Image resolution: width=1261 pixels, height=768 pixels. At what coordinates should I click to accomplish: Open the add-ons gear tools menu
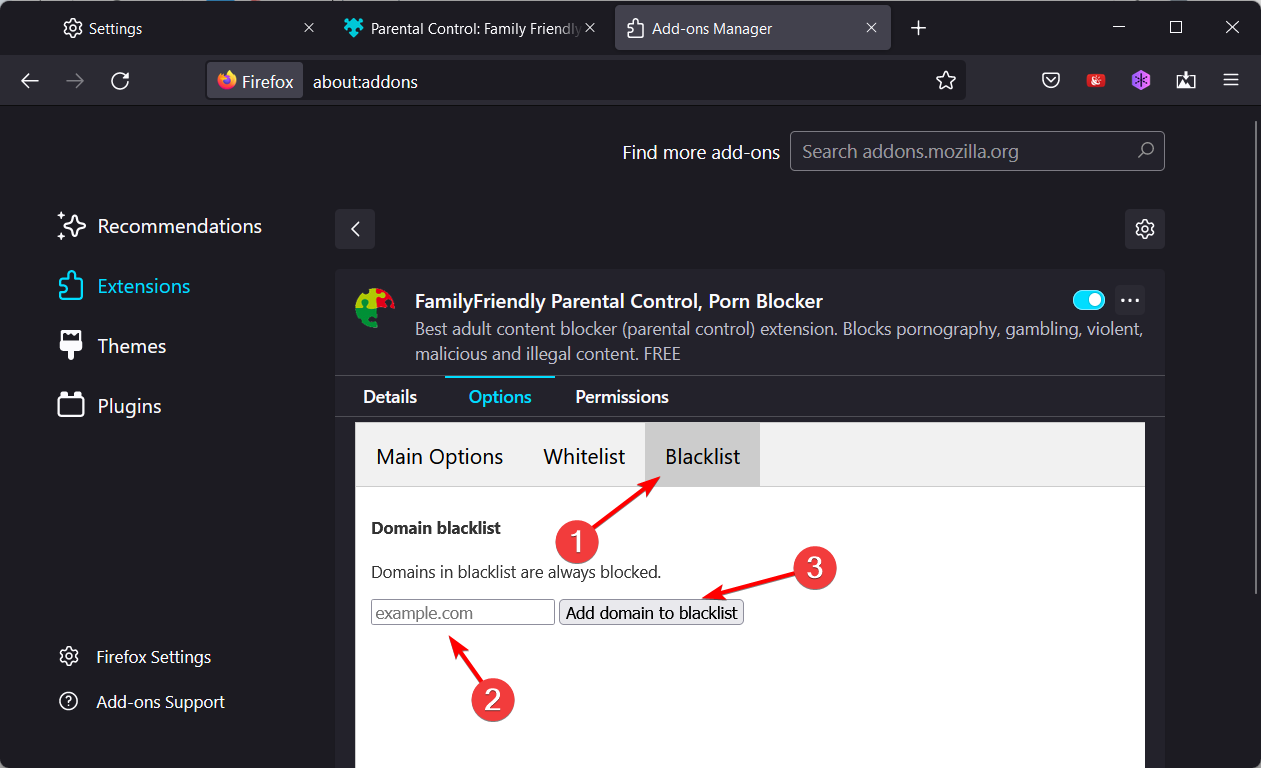[x=1145, y=229]
